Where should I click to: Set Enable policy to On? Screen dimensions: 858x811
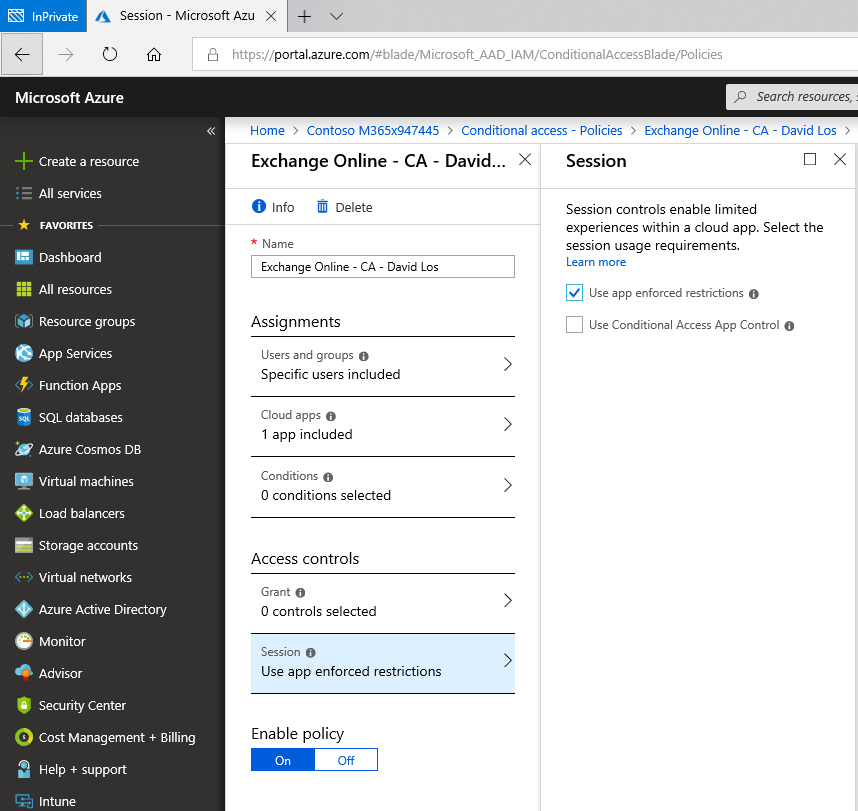tap(283, 760)
